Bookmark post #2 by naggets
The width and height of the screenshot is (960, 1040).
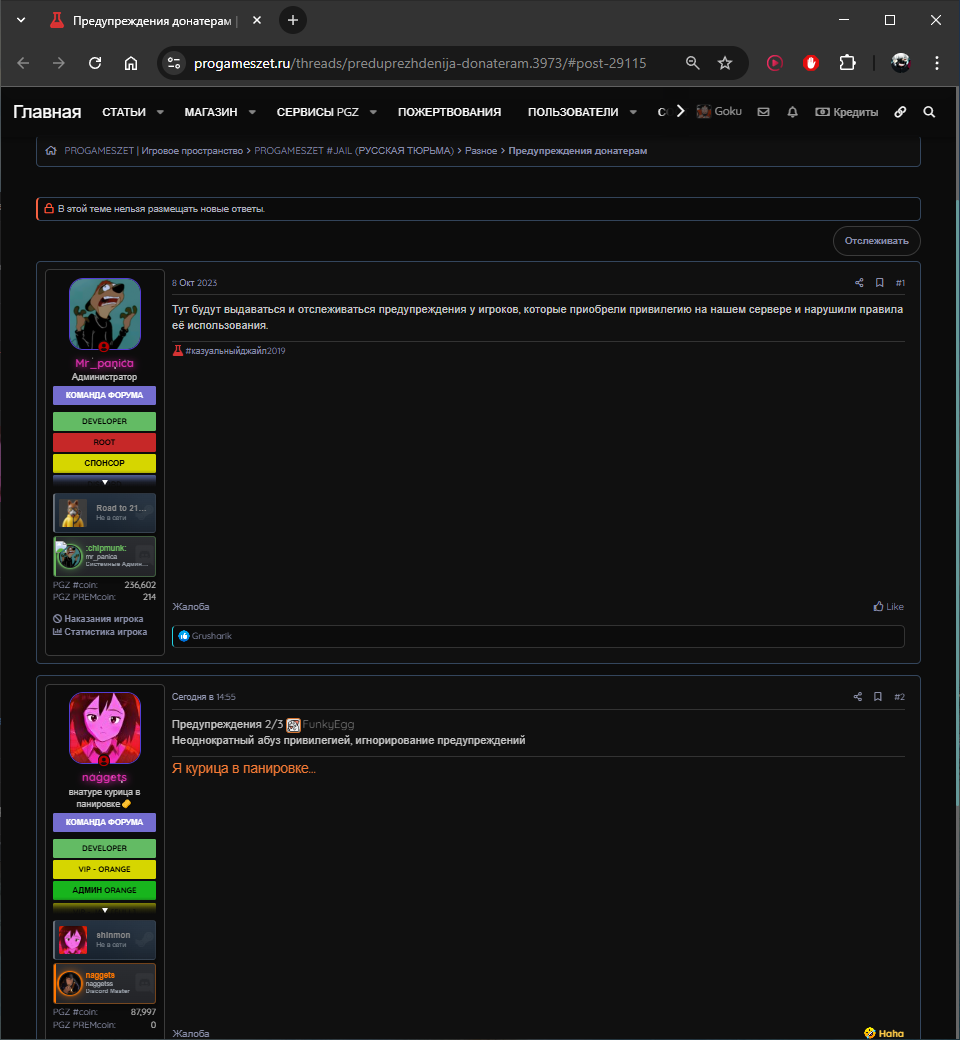(879, 697)
